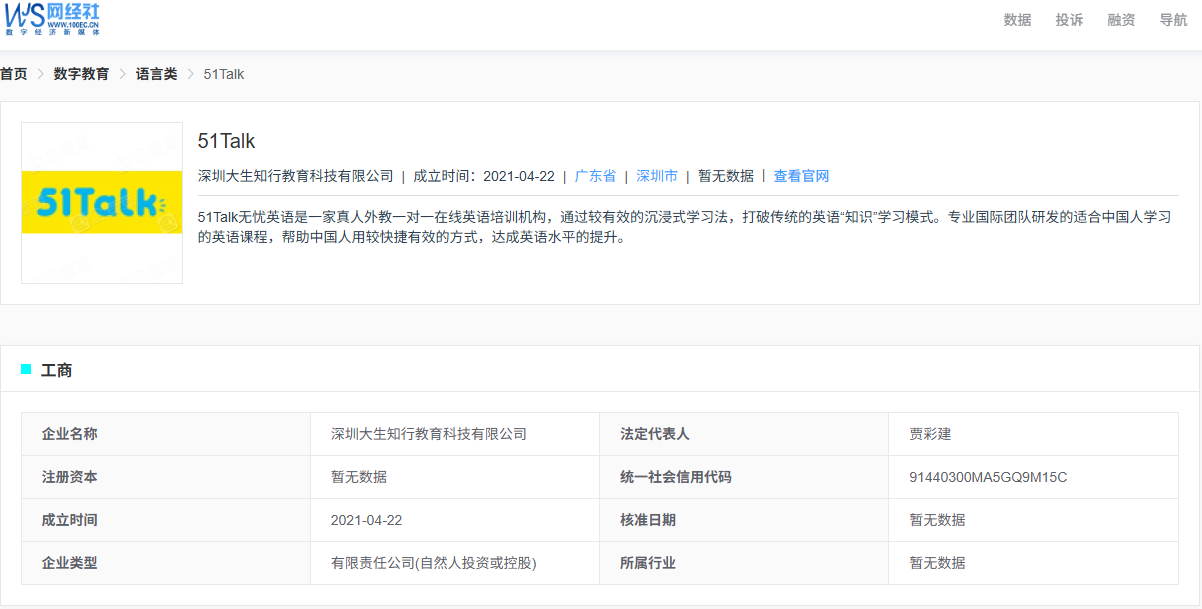Select legal representative name 贾彩建
Image resolution: width=1202 pixels, height=609 pixels.
pos(930,434)
